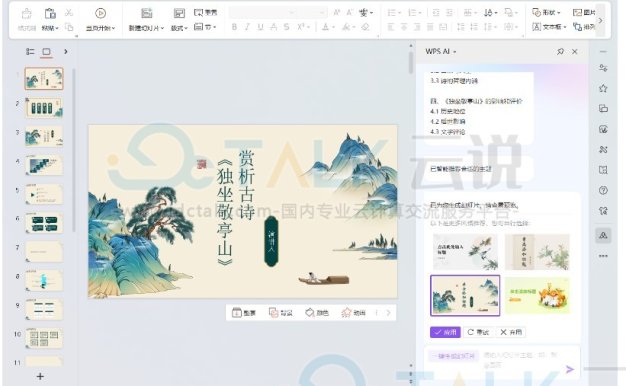Click the Cut scissors icon
626x386 pixels.
click(69, 13)
